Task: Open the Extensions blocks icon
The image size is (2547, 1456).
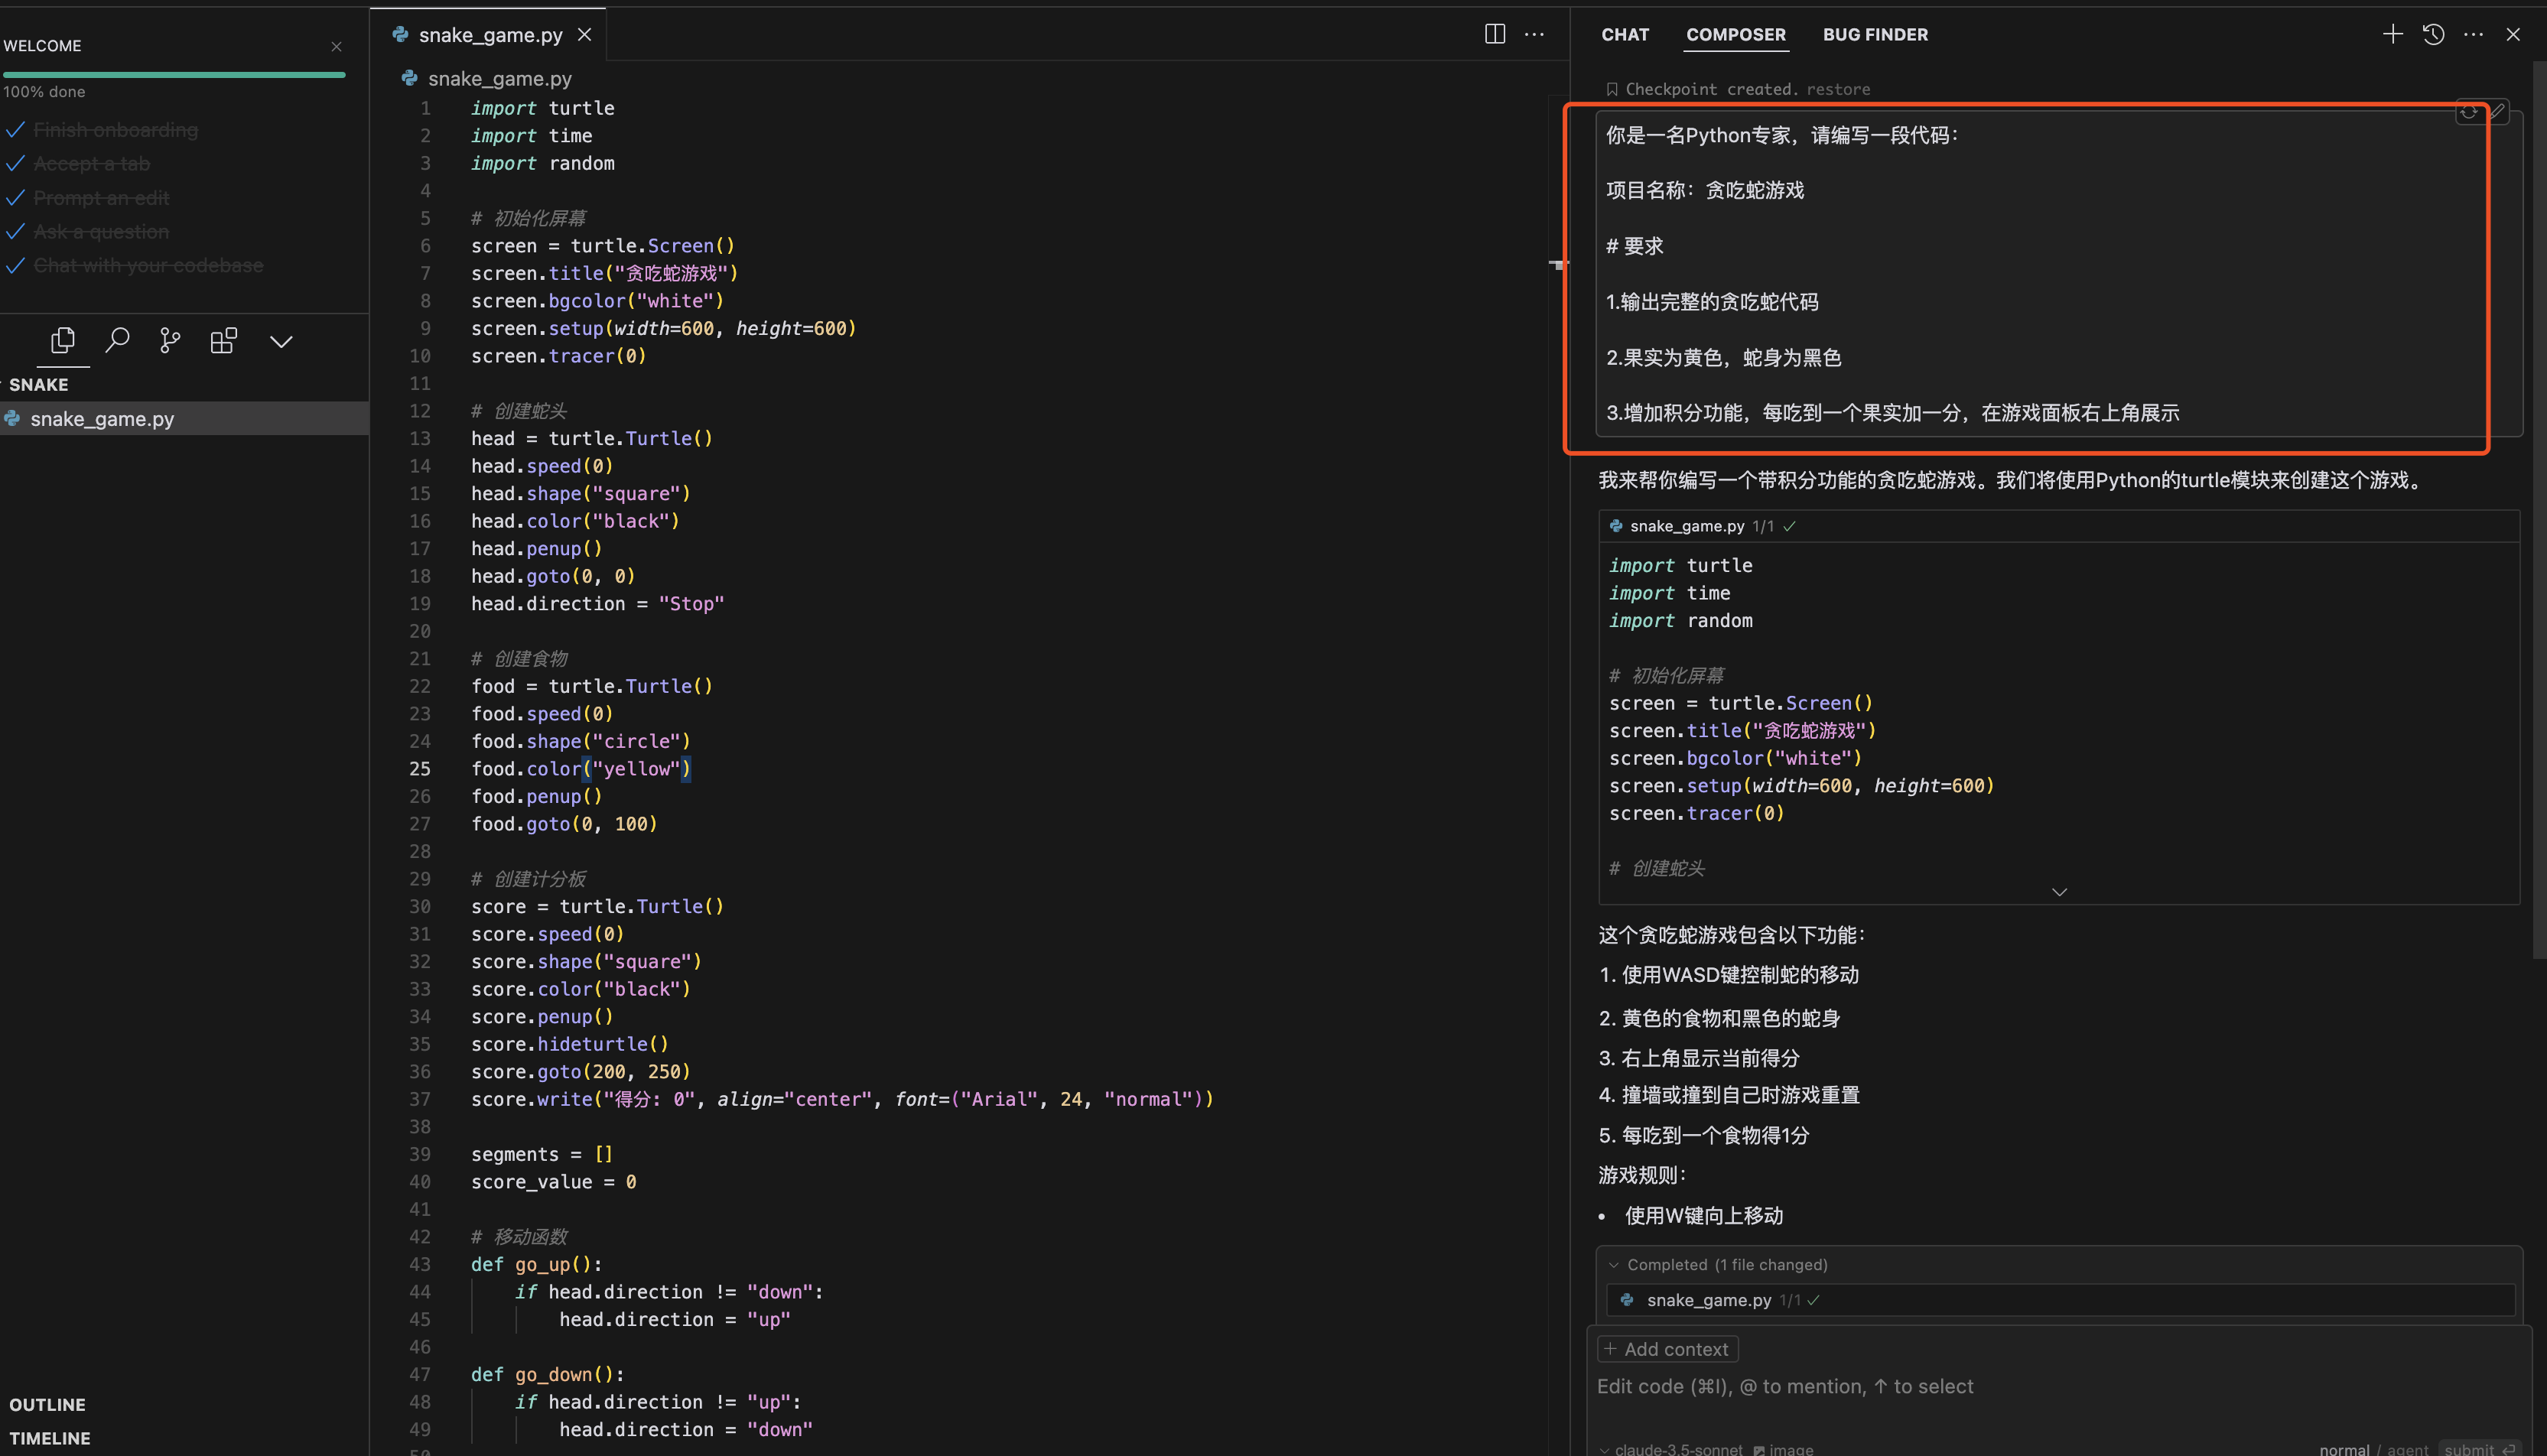Action: point(223,341)
